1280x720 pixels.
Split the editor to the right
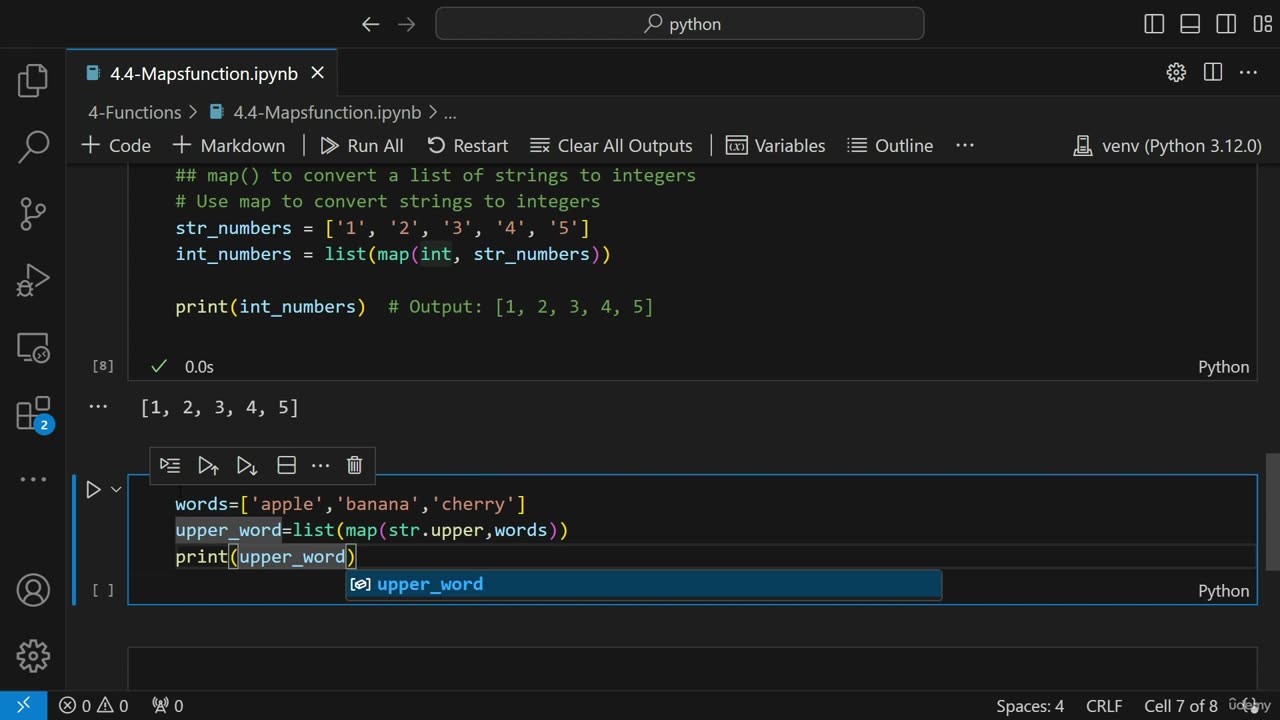pyautogui.click(x=1212, y=72)
